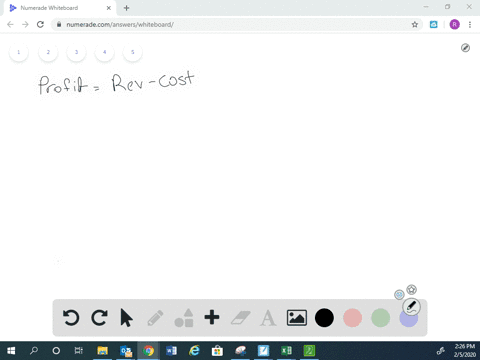Open the shapes tool

tap(184, 318)
